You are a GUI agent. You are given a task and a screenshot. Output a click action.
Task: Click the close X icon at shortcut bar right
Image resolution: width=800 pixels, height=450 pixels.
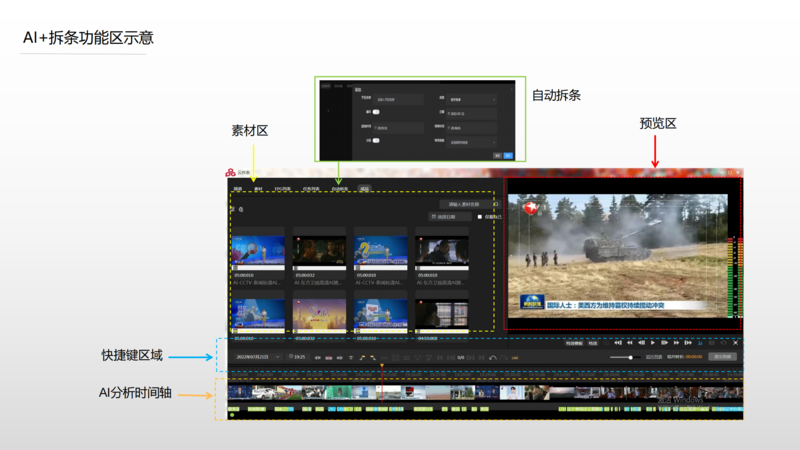[x=735, y=343]
